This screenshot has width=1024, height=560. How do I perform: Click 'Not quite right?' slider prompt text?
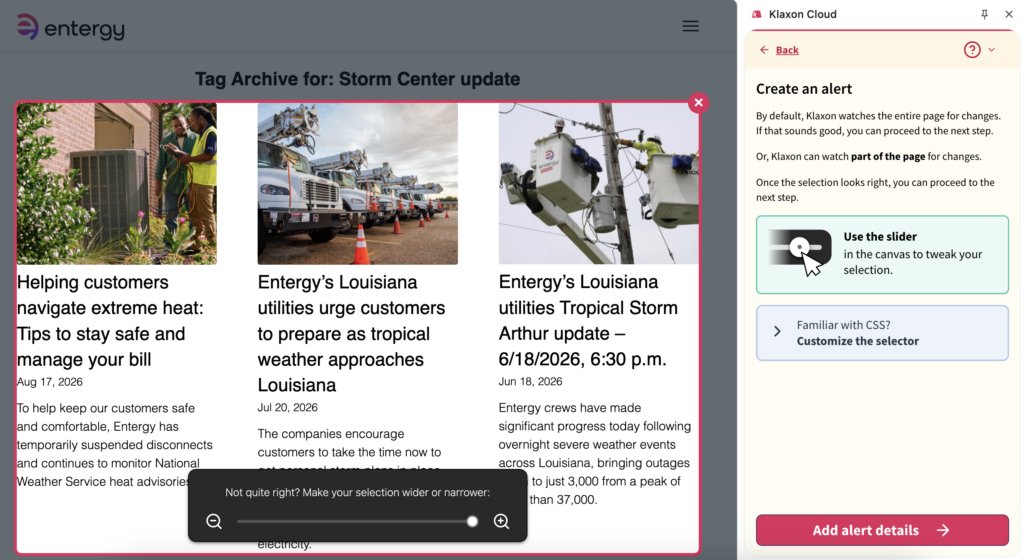tap(357, 492)
